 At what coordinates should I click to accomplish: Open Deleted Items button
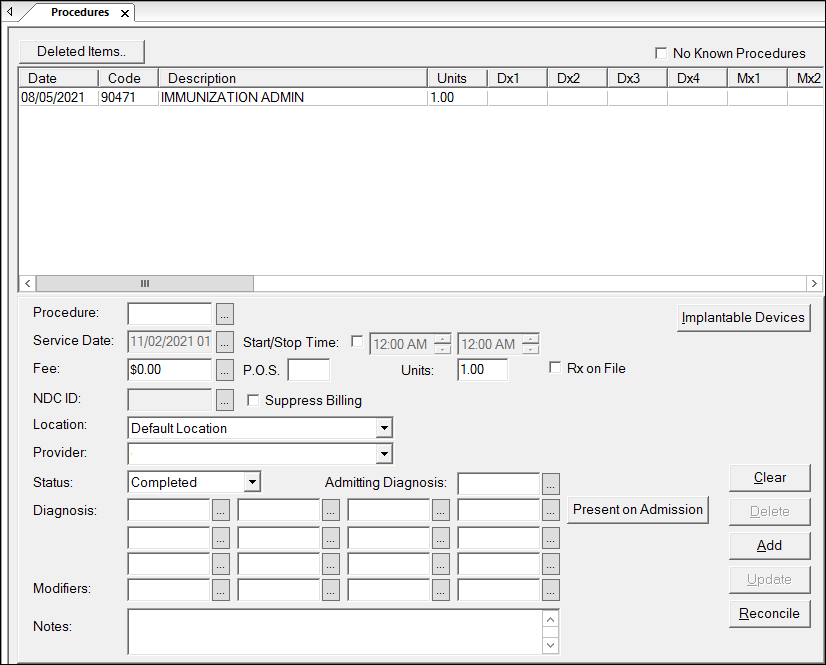pyautogui.click(x=82, y=52)
